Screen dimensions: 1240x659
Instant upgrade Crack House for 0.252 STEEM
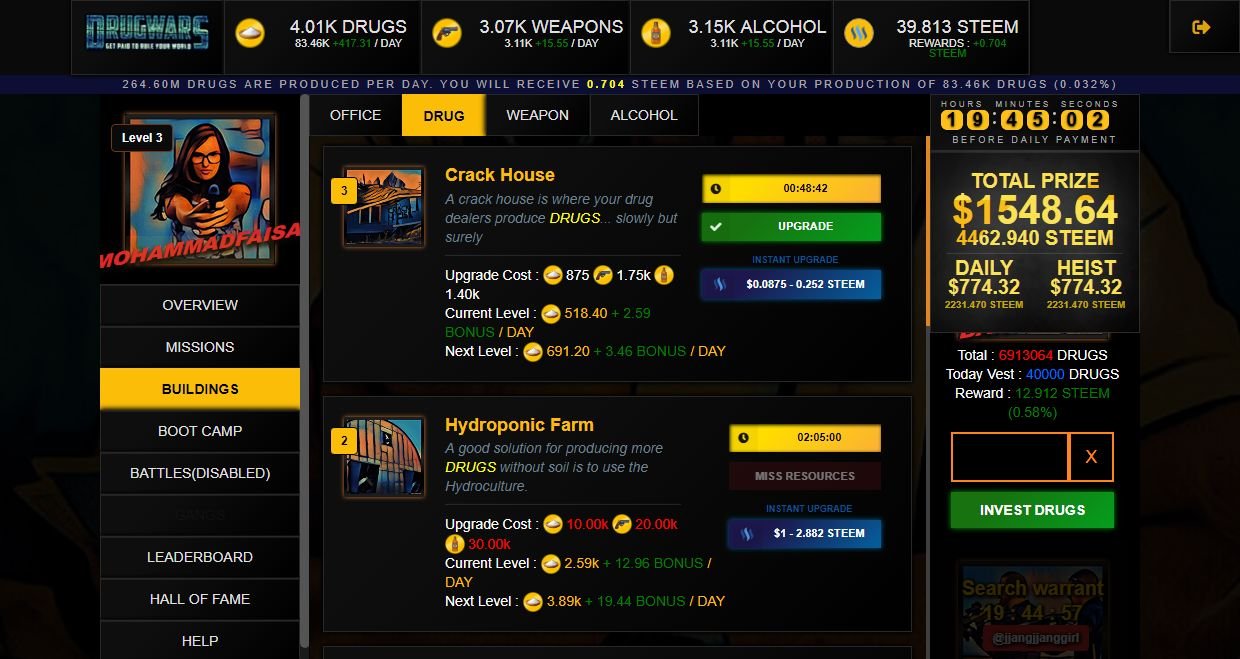click(x=791, y=284)
